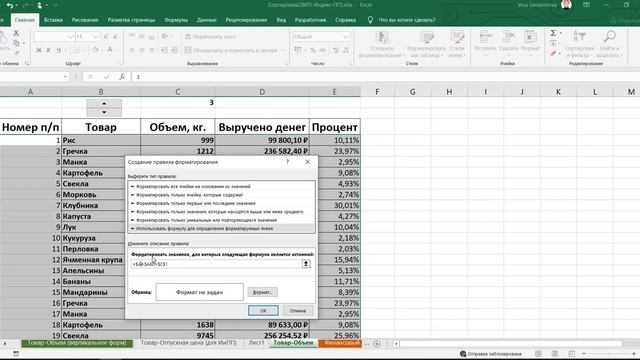This screenshot has height=360, width=640.
Task: Click the Cut scissors icon
Action: point(16,33)
